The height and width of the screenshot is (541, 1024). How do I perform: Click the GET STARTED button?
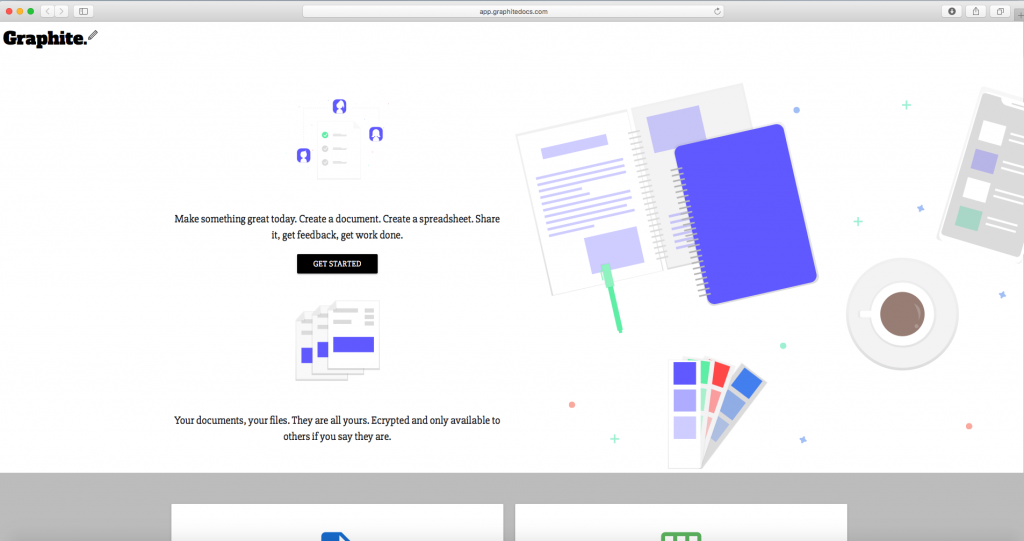[x=337, y=264]
